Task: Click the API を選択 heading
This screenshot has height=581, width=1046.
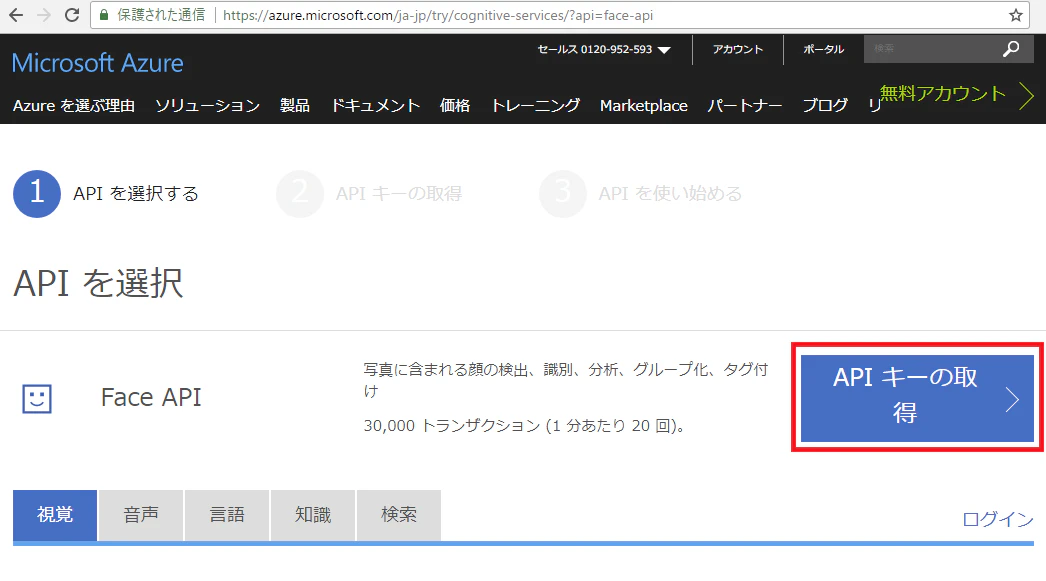Action: pyautogui.click(x=98, y=283)
